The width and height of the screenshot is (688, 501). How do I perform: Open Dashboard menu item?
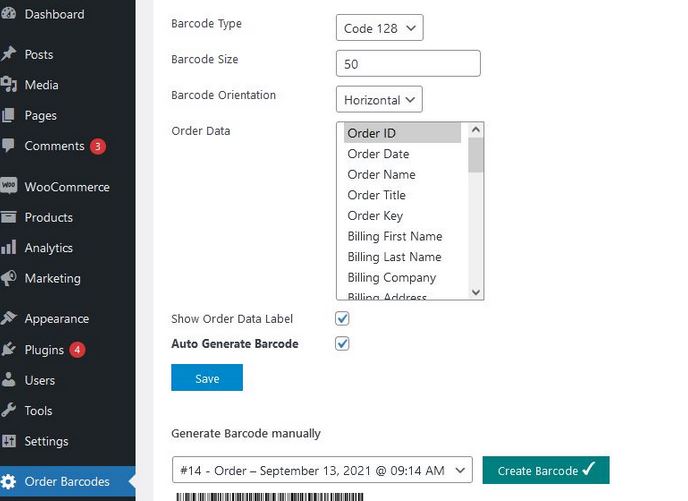click(68, 14)
